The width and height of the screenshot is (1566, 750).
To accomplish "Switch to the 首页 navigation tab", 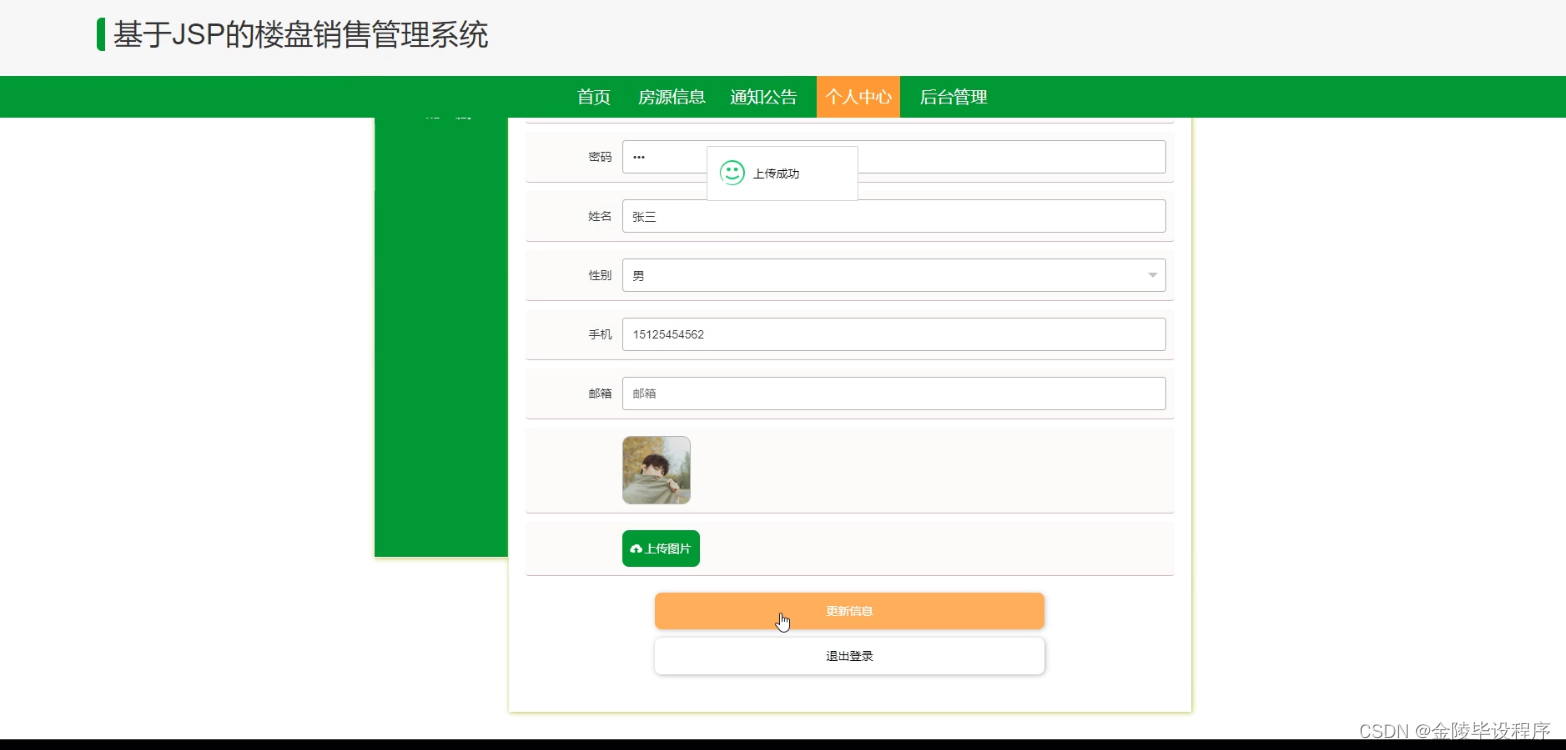I will 593,96.
